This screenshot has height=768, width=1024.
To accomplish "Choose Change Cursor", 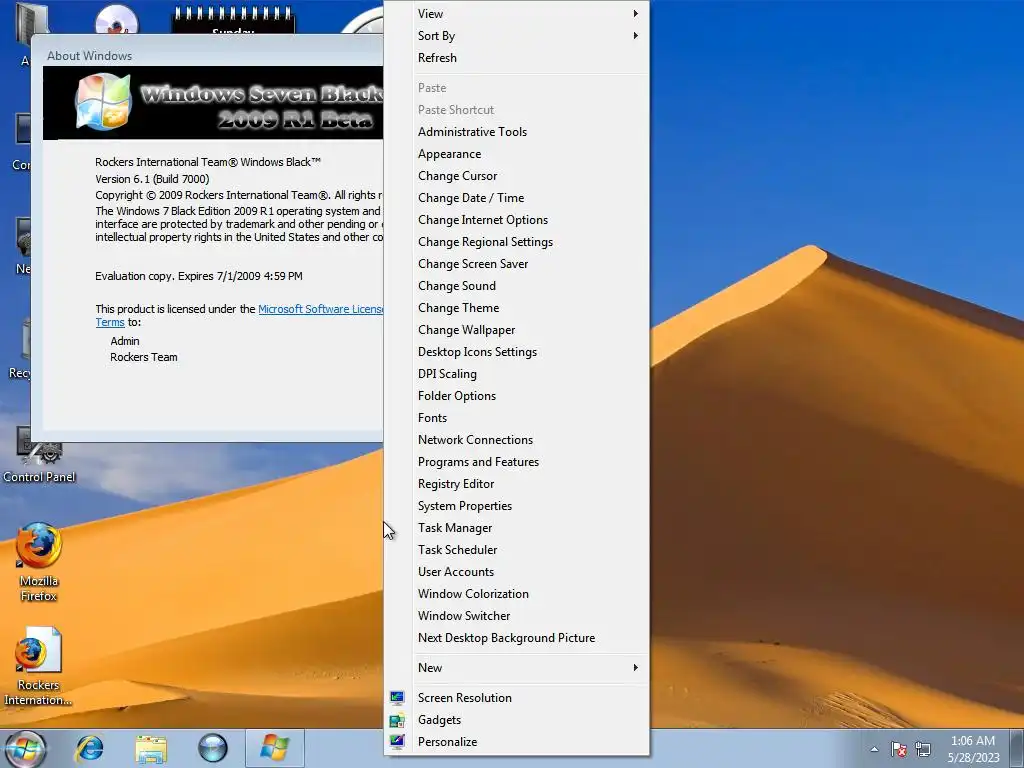I will point(517,176).
